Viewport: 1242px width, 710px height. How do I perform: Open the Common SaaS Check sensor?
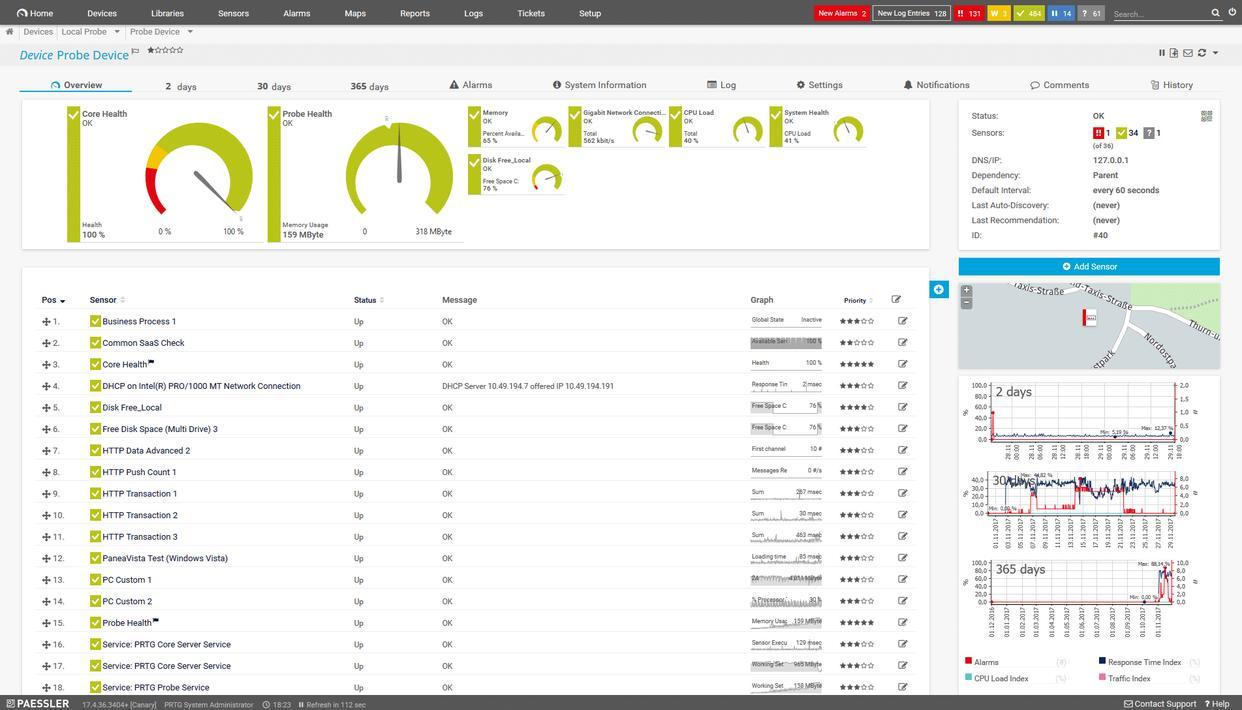tap(143, 343)
